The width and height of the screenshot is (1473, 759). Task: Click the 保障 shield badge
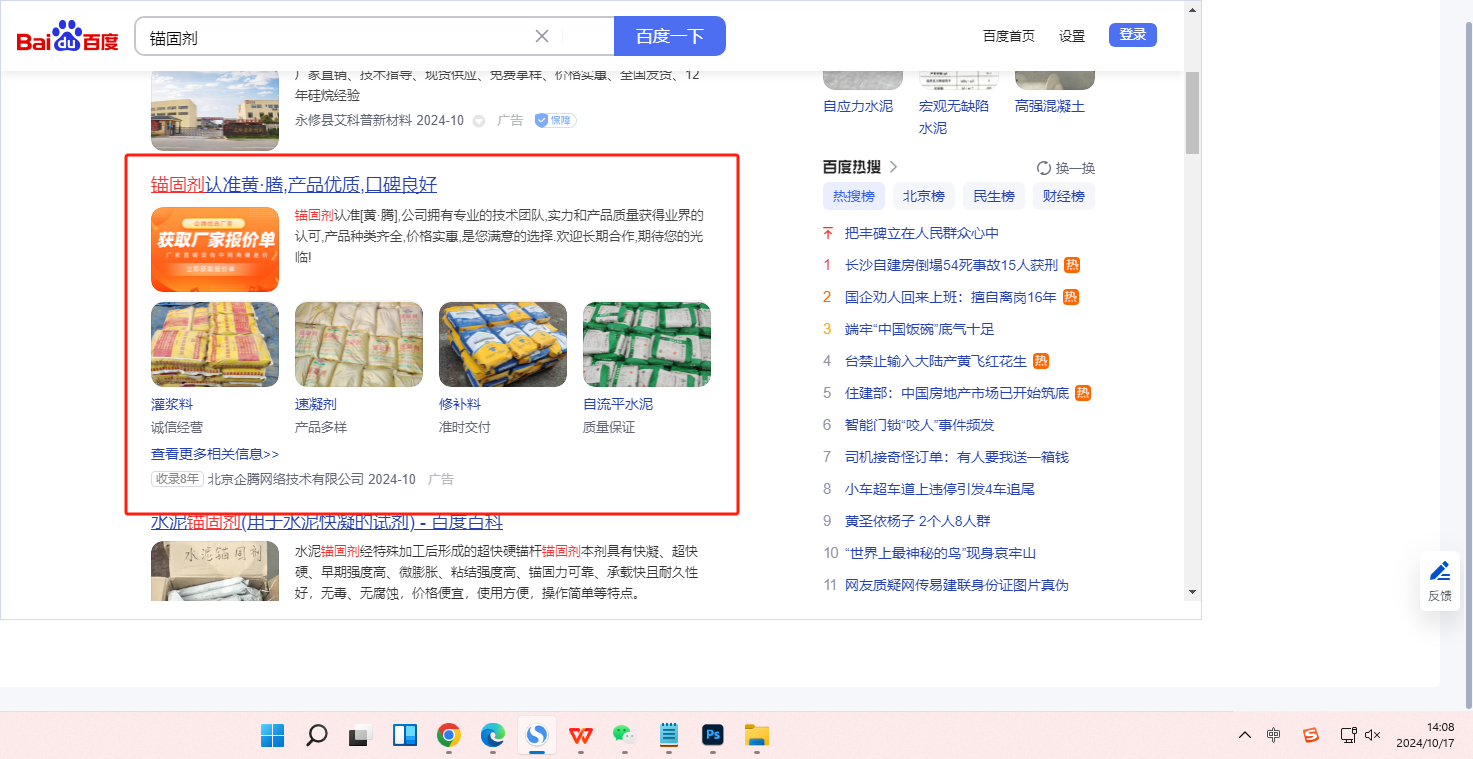pyautogui.click(x=555, y=120)
